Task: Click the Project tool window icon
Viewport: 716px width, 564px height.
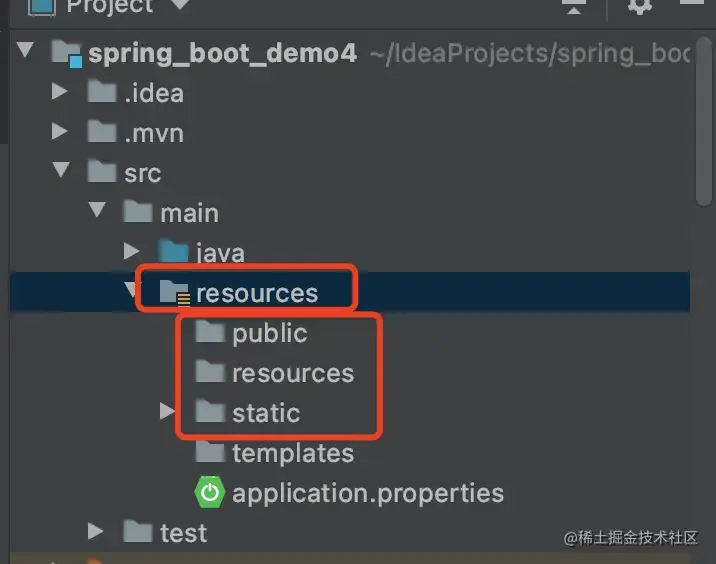Action: tap(42, 8)
